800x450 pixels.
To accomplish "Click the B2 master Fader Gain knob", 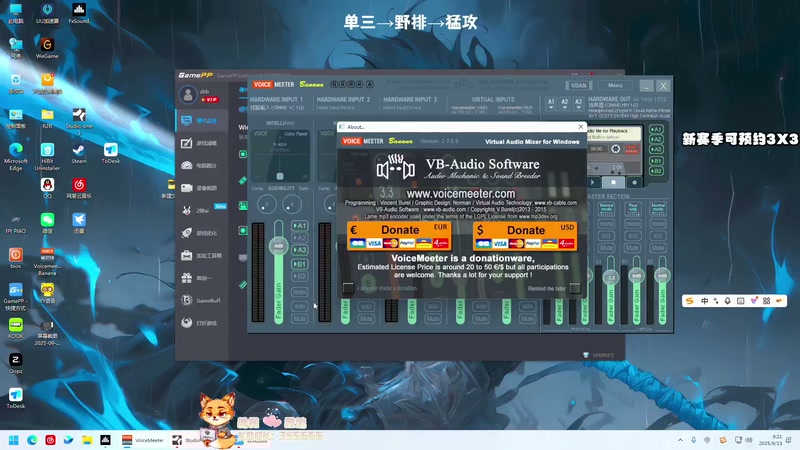I will (x=662, y=276).
